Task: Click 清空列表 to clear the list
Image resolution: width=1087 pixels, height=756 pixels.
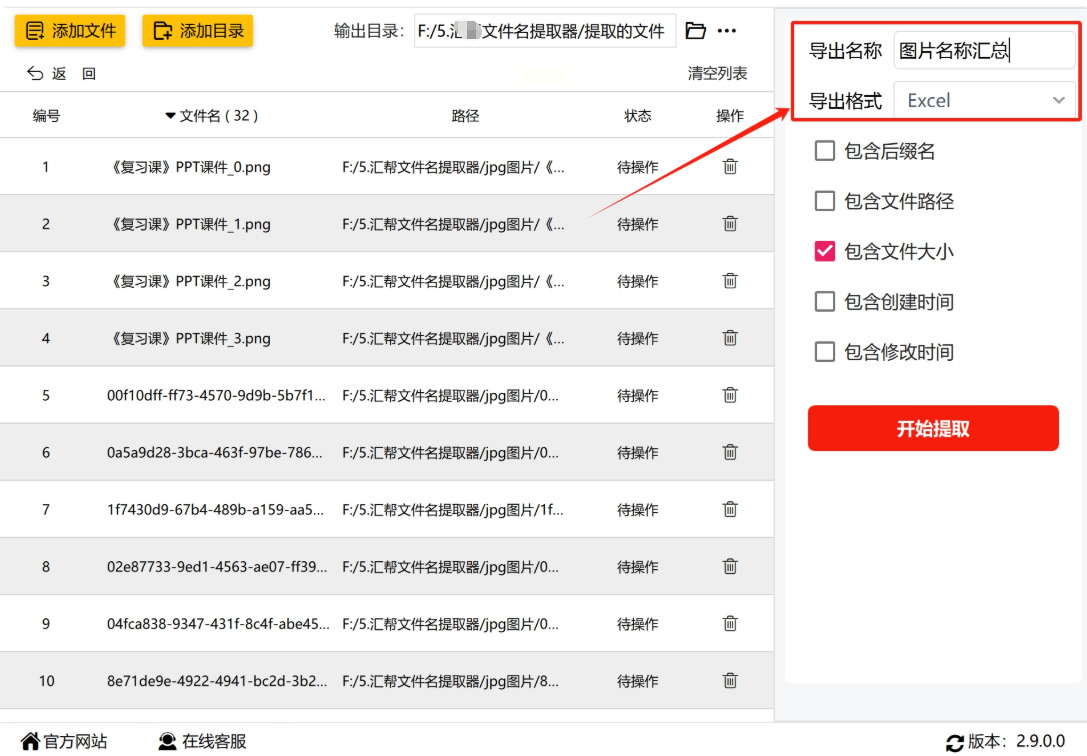Action: [x=717, y=73]
